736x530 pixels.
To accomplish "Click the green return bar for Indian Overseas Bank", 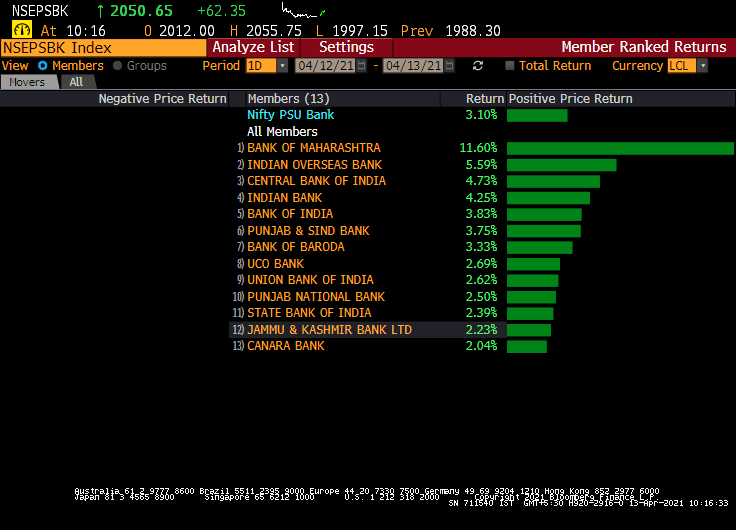I will (x=561, y=165).
